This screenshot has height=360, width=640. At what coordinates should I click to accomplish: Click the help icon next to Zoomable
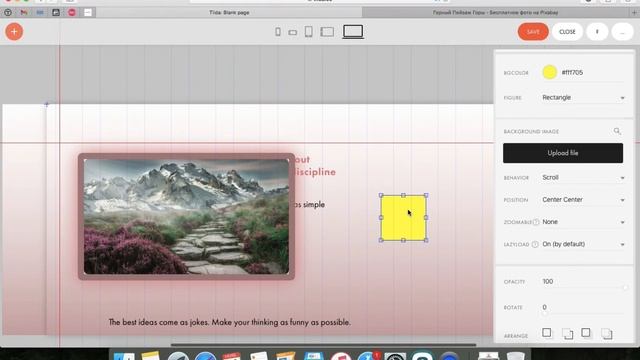536,222
